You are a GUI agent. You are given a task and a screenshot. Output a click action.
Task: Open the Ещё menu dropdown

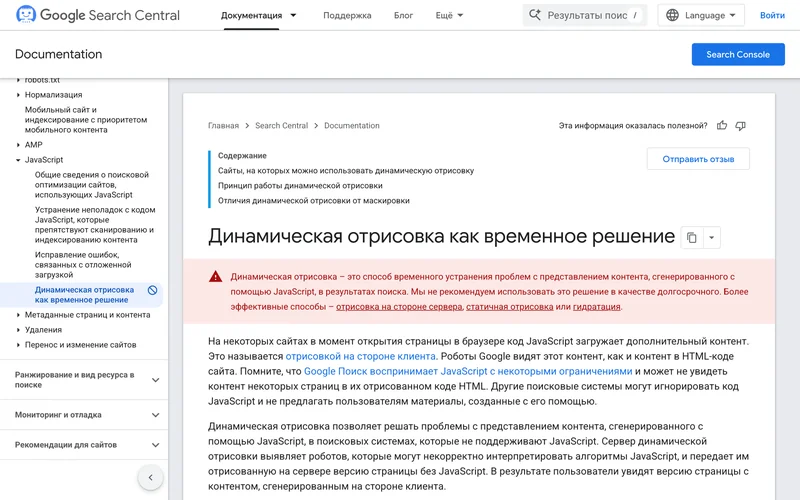[x=449, y=15]
